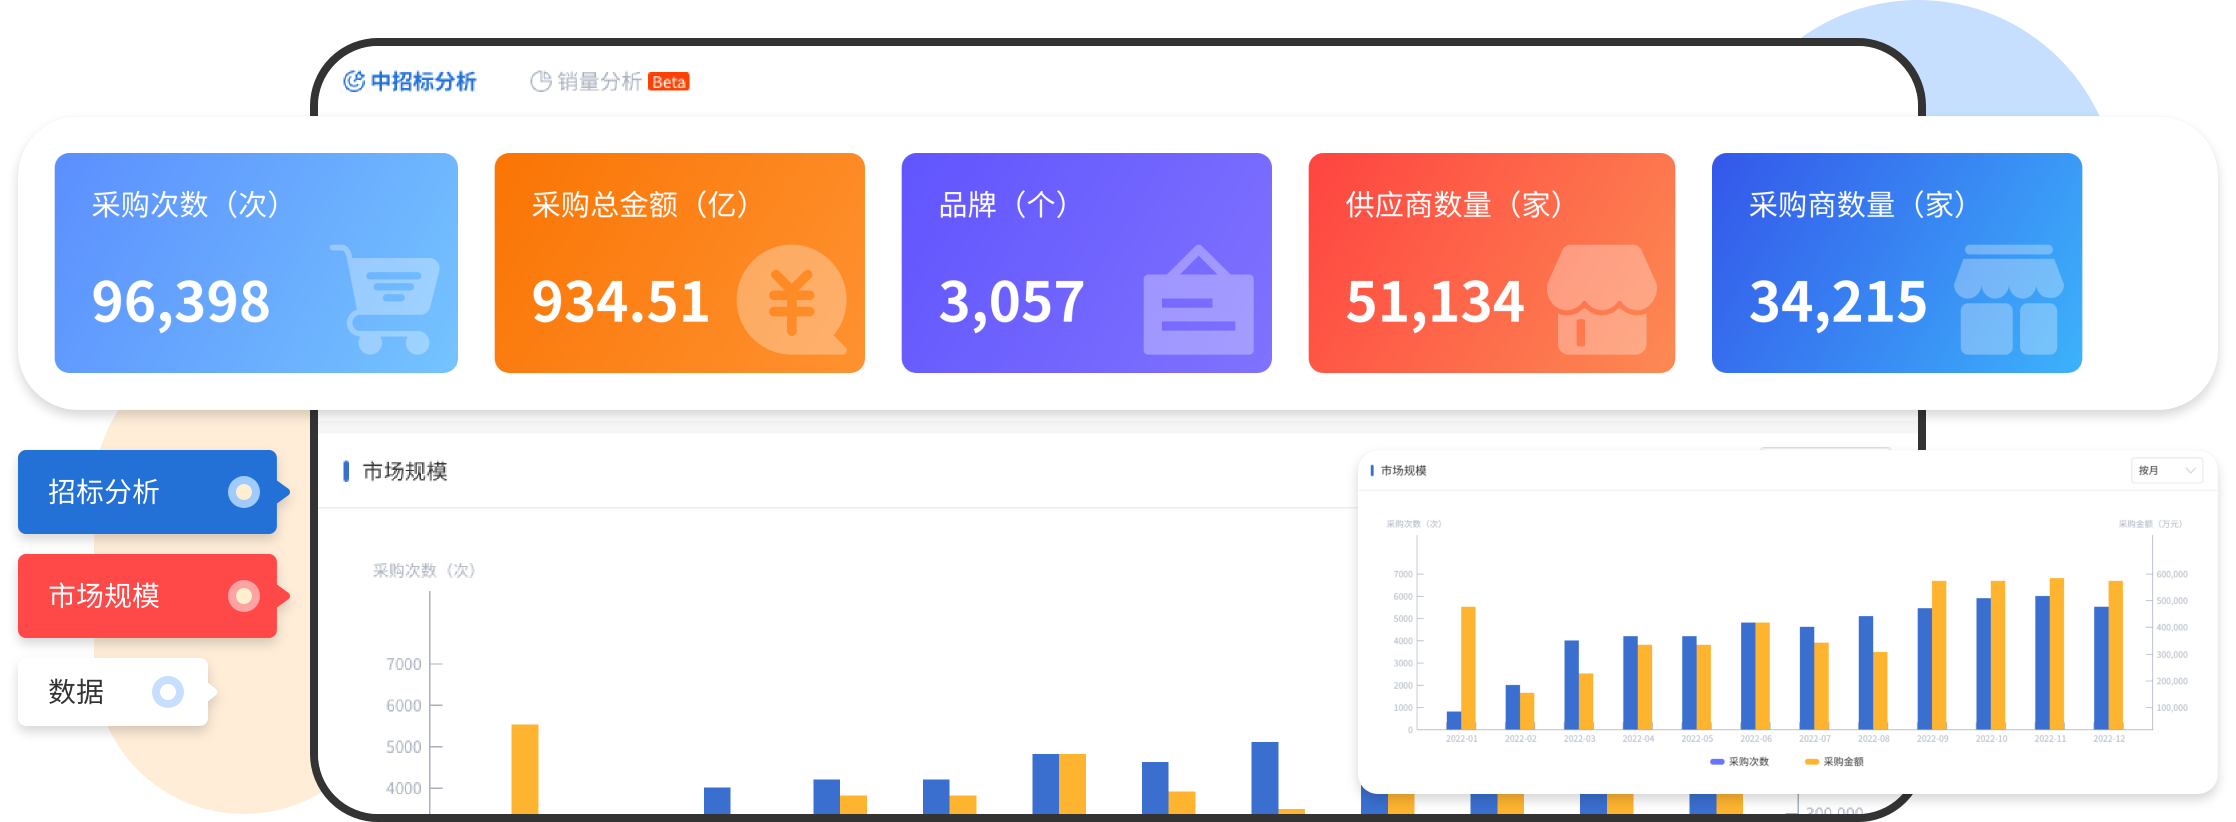Image resolution: width=2236 pixels, height=822 pixels.
Task: Click 采购次数（次）axis title in main chart
Action: (424, 571)
